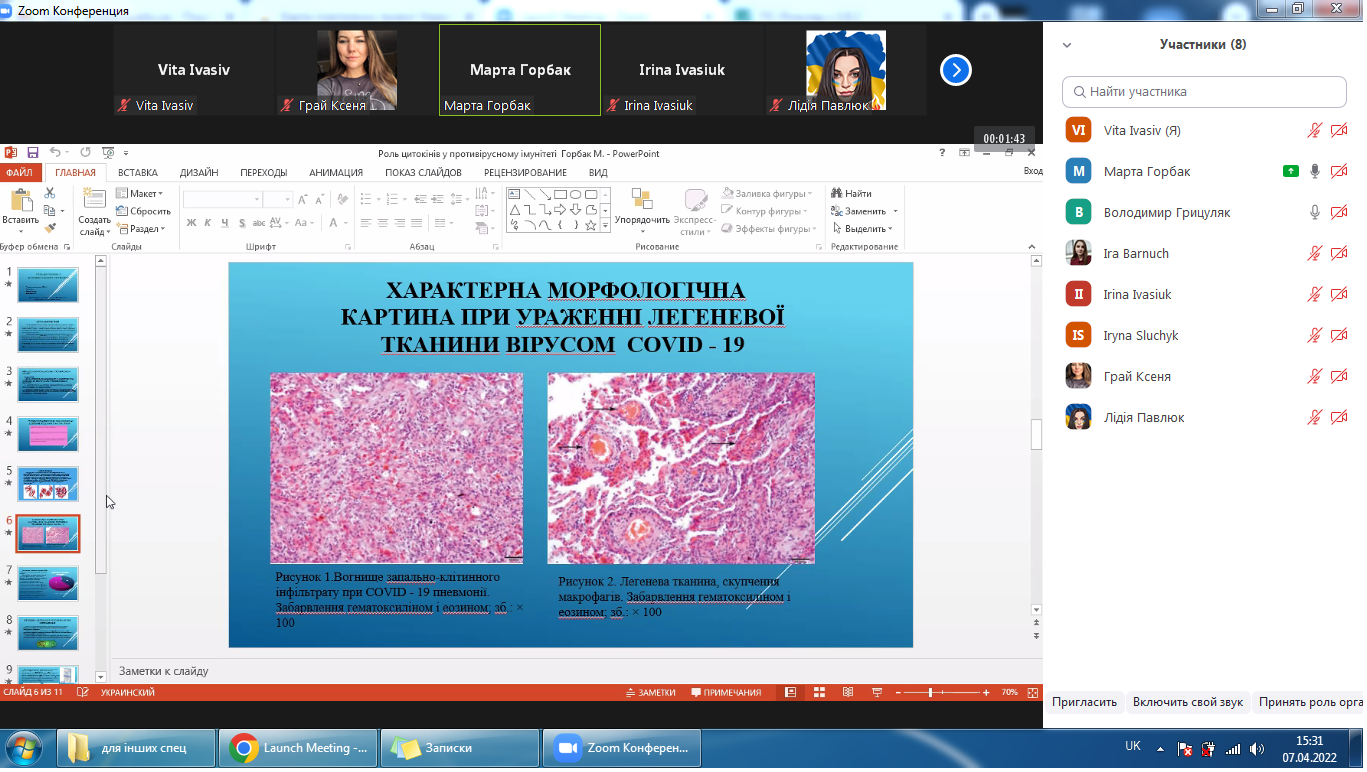Toggle the ЗАМЕТКИ notes pane in status bar
Image resolution: width=1367 pixels, height=772 pixels.
[650, 692]
